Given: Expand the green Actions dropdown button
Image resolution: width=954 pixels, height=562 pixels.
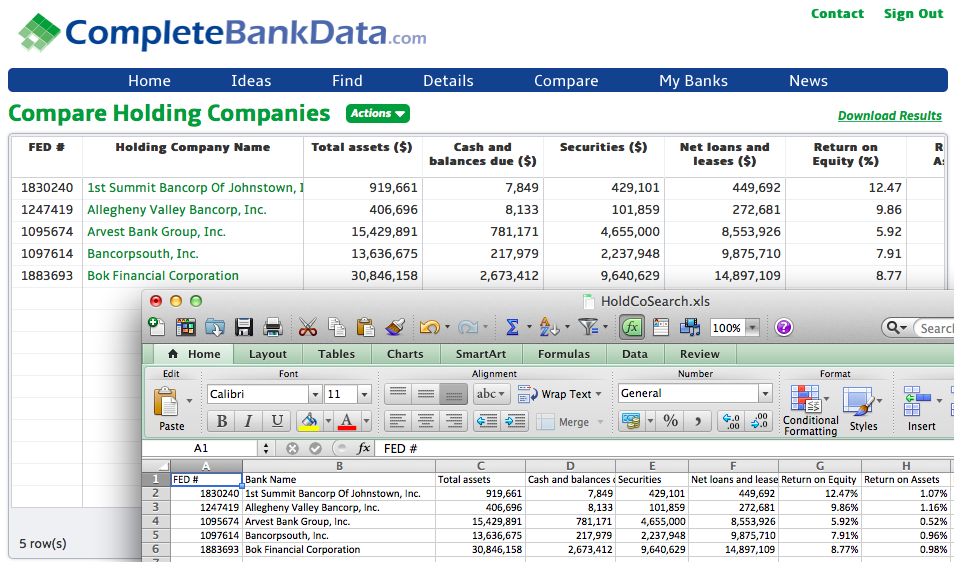Looking at the screenshot, I should point(378,114).
